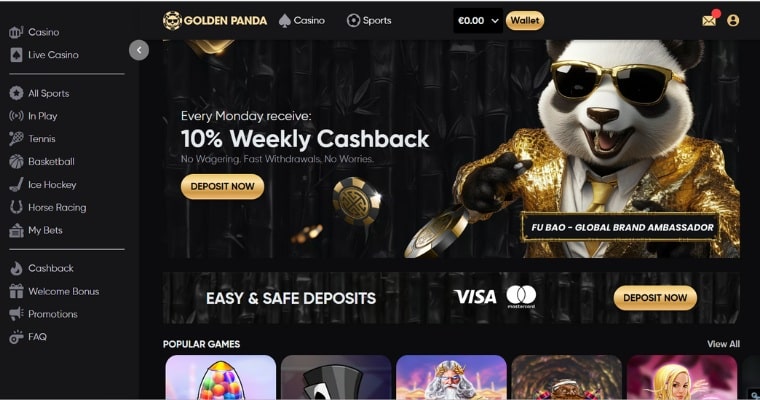Click the Wallet button
The image size is (760, 400).
(525, 20)
